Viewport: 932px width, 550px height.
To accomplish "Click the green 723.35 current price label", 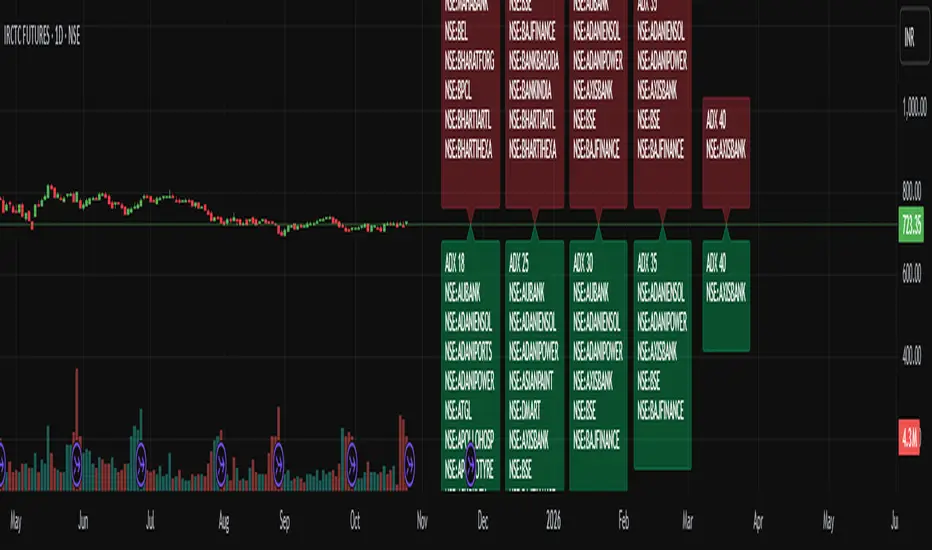I will pyautogui.click(x=911, y=225).
